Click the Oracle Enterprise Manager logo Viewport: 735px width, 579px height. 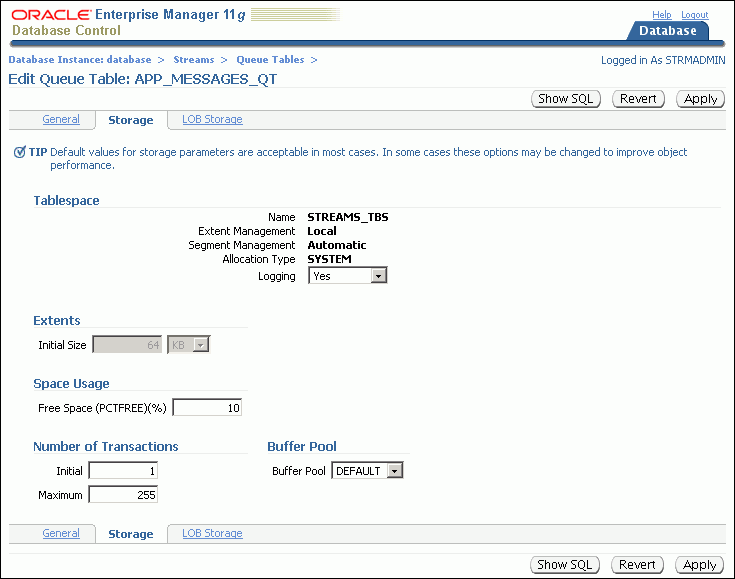tap(130, 22)
